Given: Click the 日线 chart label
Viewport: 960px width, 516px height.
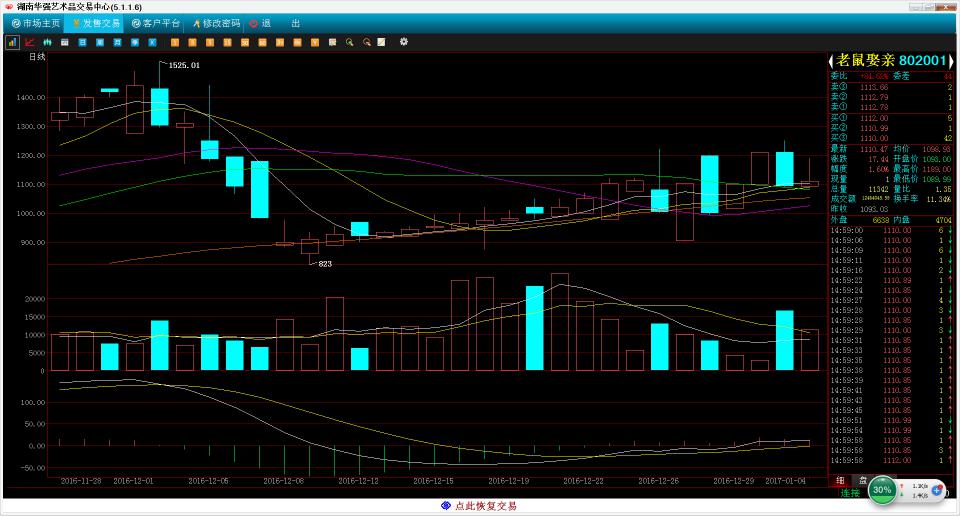Looking at the screenshot, I should pos(37,57).
